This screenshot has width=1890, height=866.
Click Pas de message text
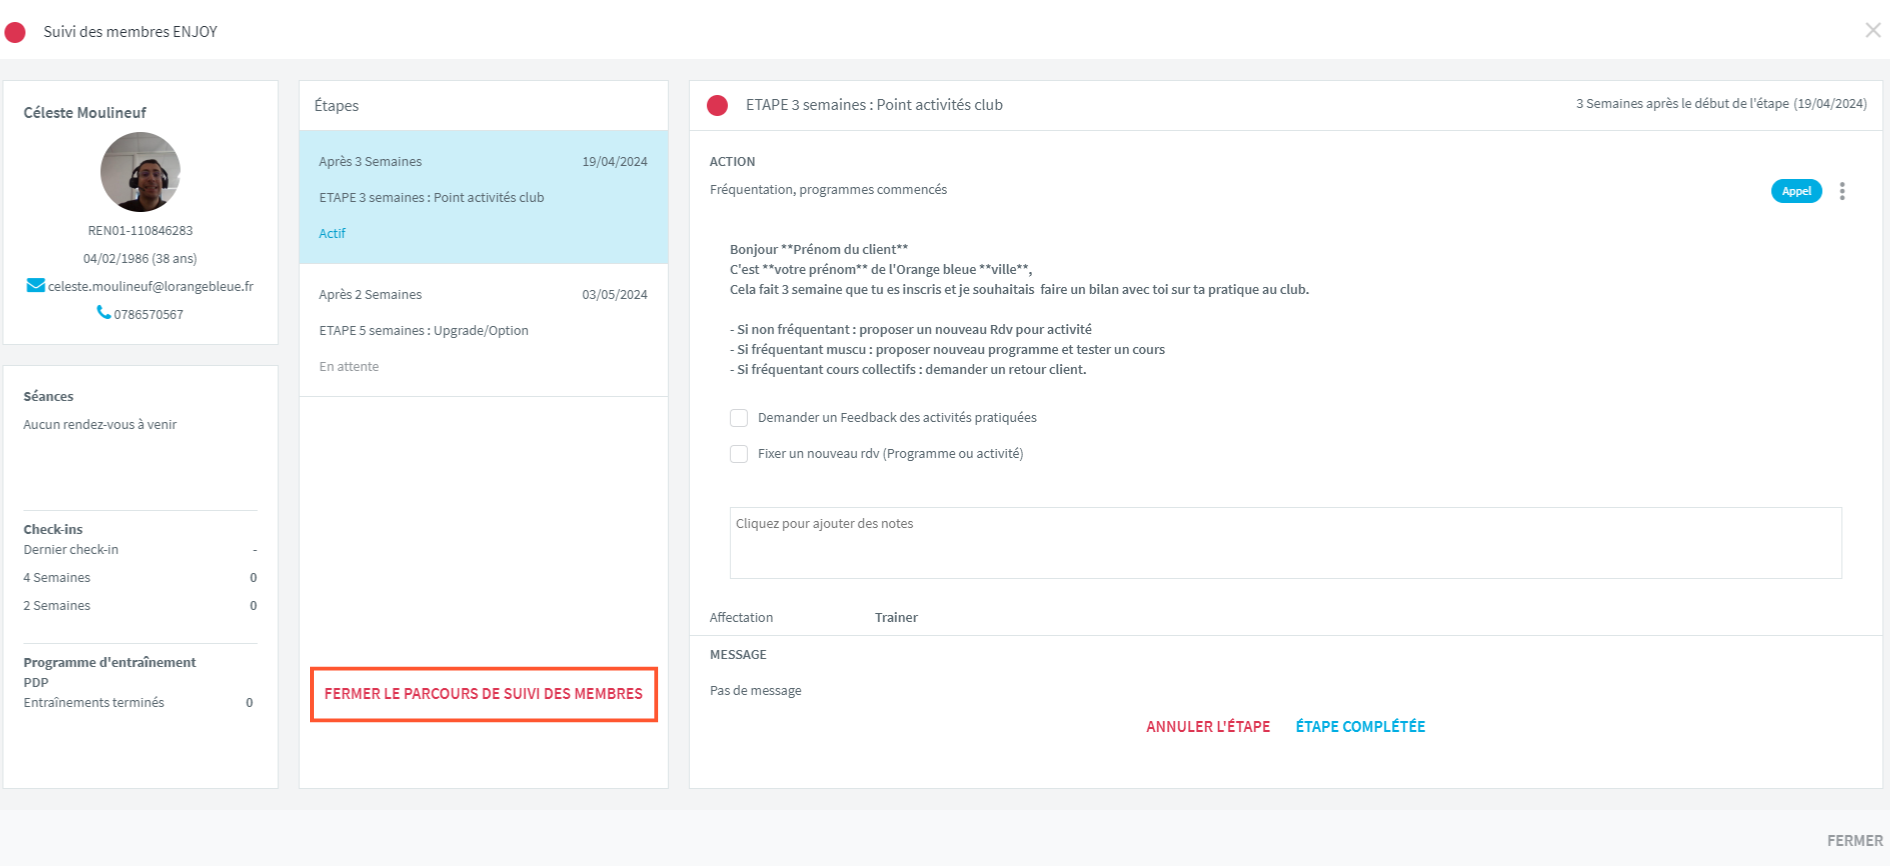pyautogui.click(x=755, y=691)
